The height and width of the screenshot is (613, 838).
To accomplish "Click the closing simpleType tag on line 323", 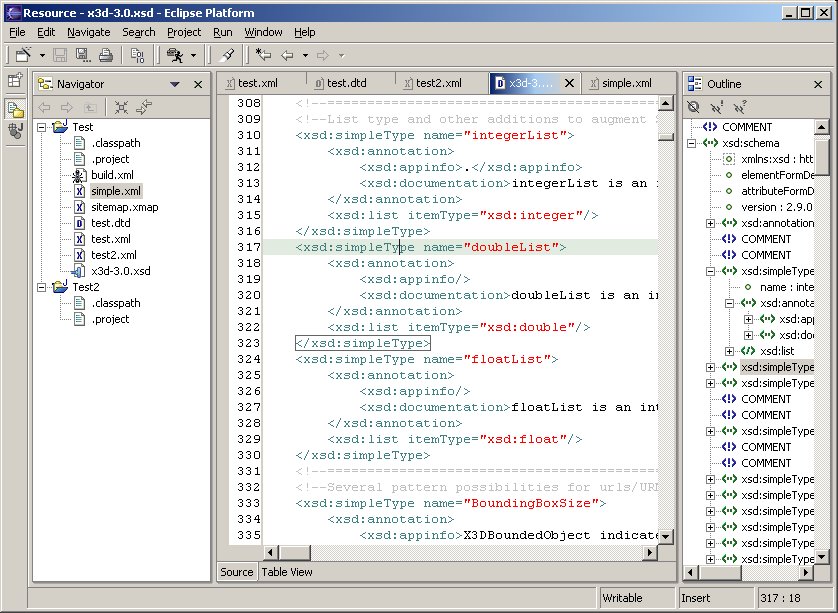I will 362,343.
